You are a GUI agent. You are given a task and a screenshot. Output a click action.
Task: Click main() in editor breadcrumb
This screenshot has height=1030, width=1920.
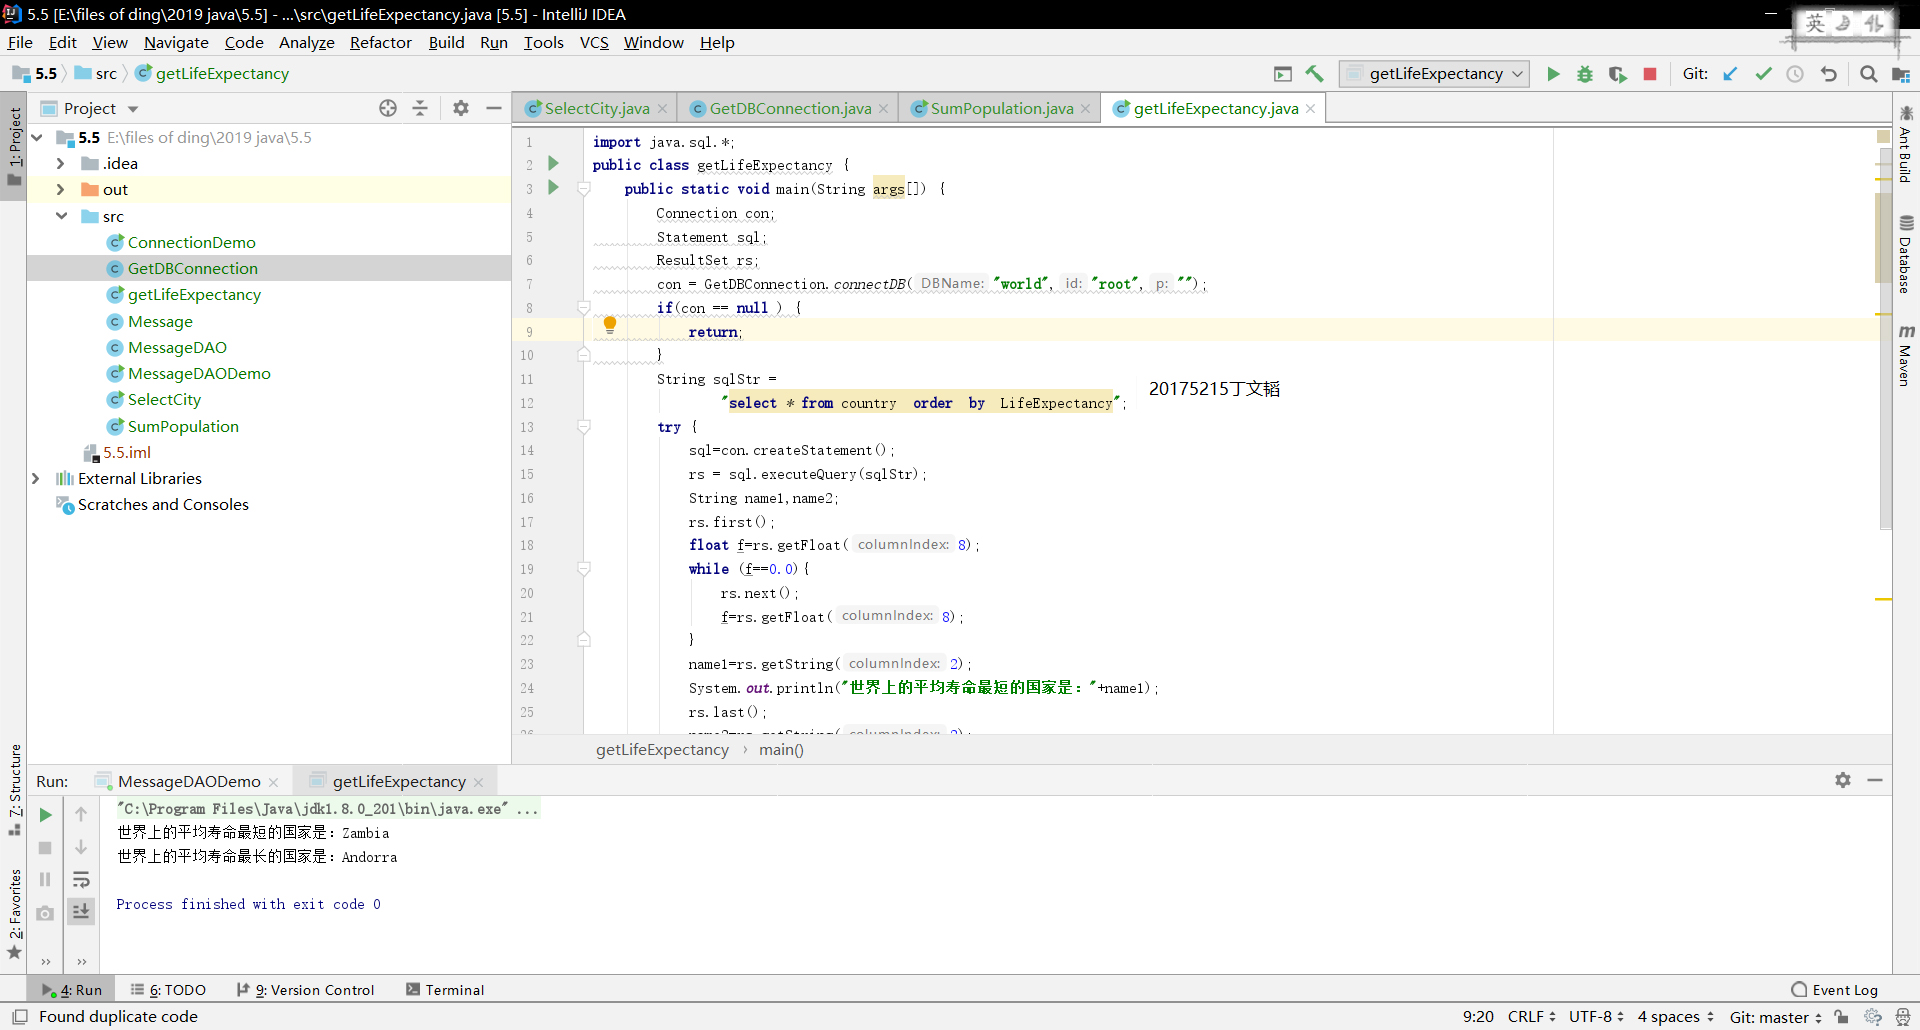coord(781,750)
